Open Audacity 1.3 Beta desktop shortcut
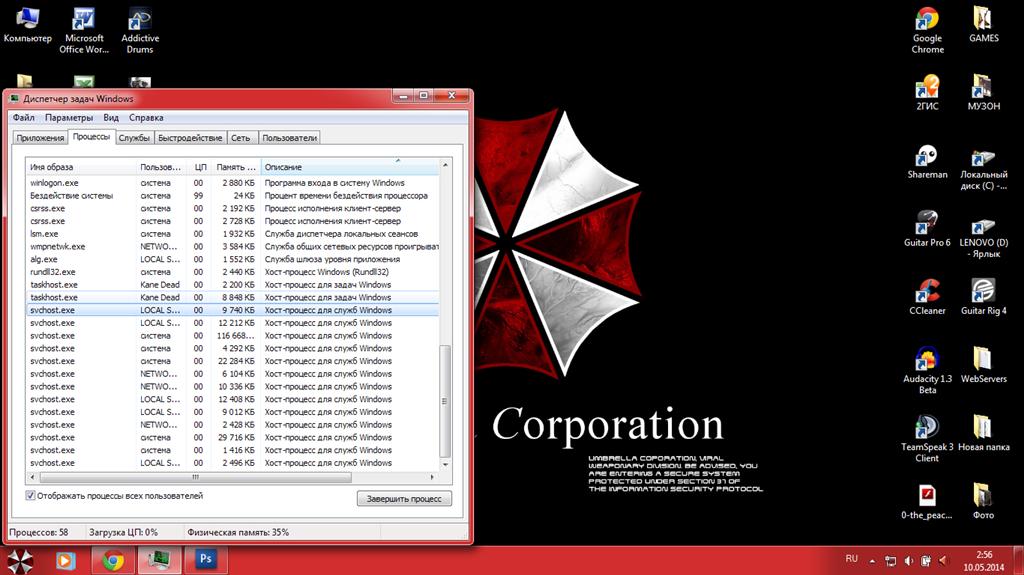 (x=927, y=370)
